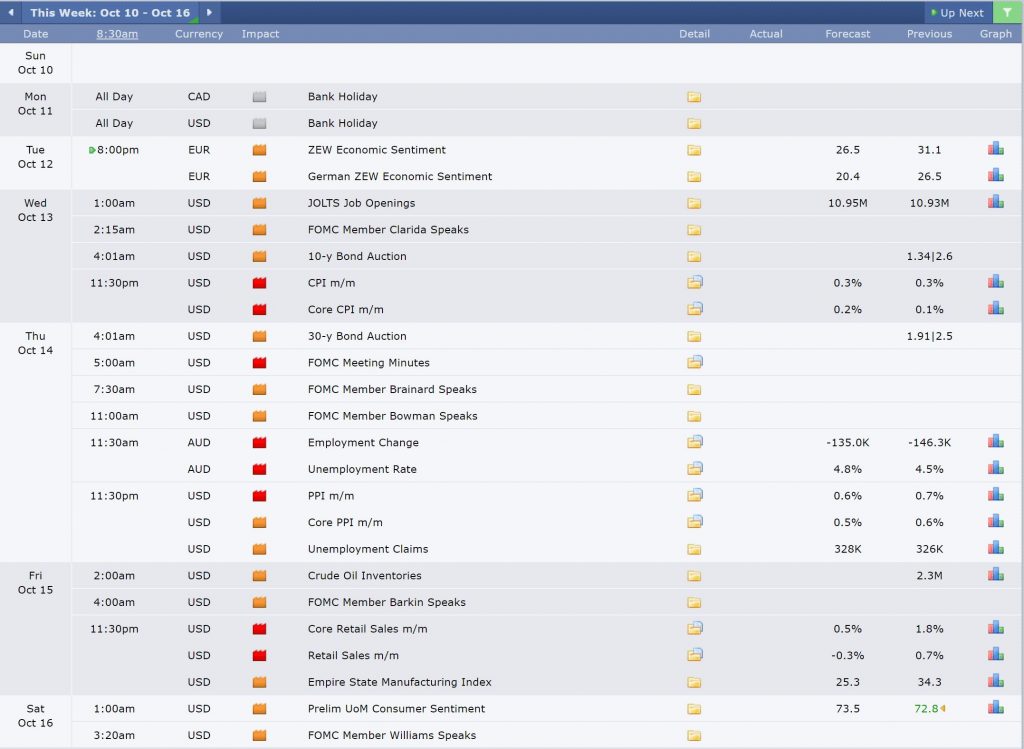
Task: Click orange impact icon for JOLTS Job Openings
Action: click(x=259, y=203)
